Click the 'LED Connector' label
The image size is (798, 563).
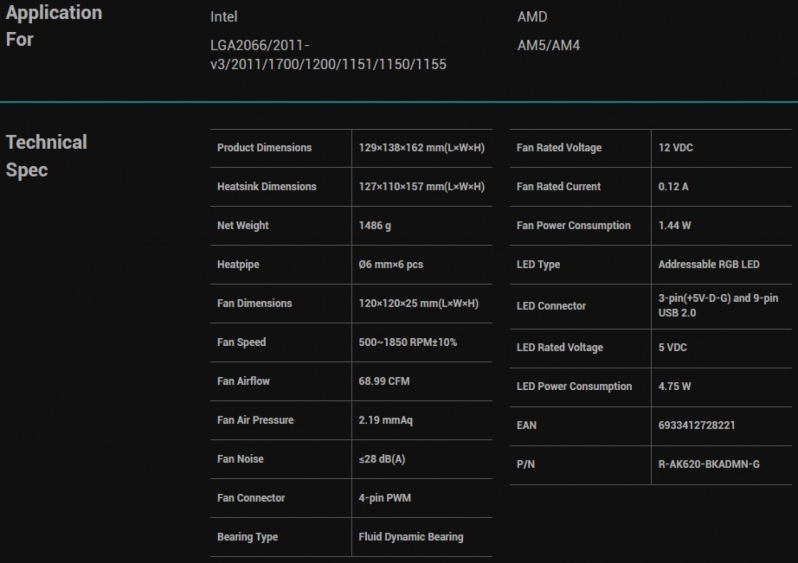click(x=551, y=306)
